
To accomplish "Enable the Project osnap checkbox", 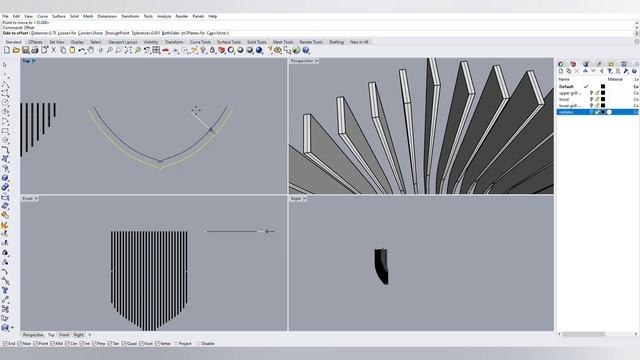I will 176,344.
